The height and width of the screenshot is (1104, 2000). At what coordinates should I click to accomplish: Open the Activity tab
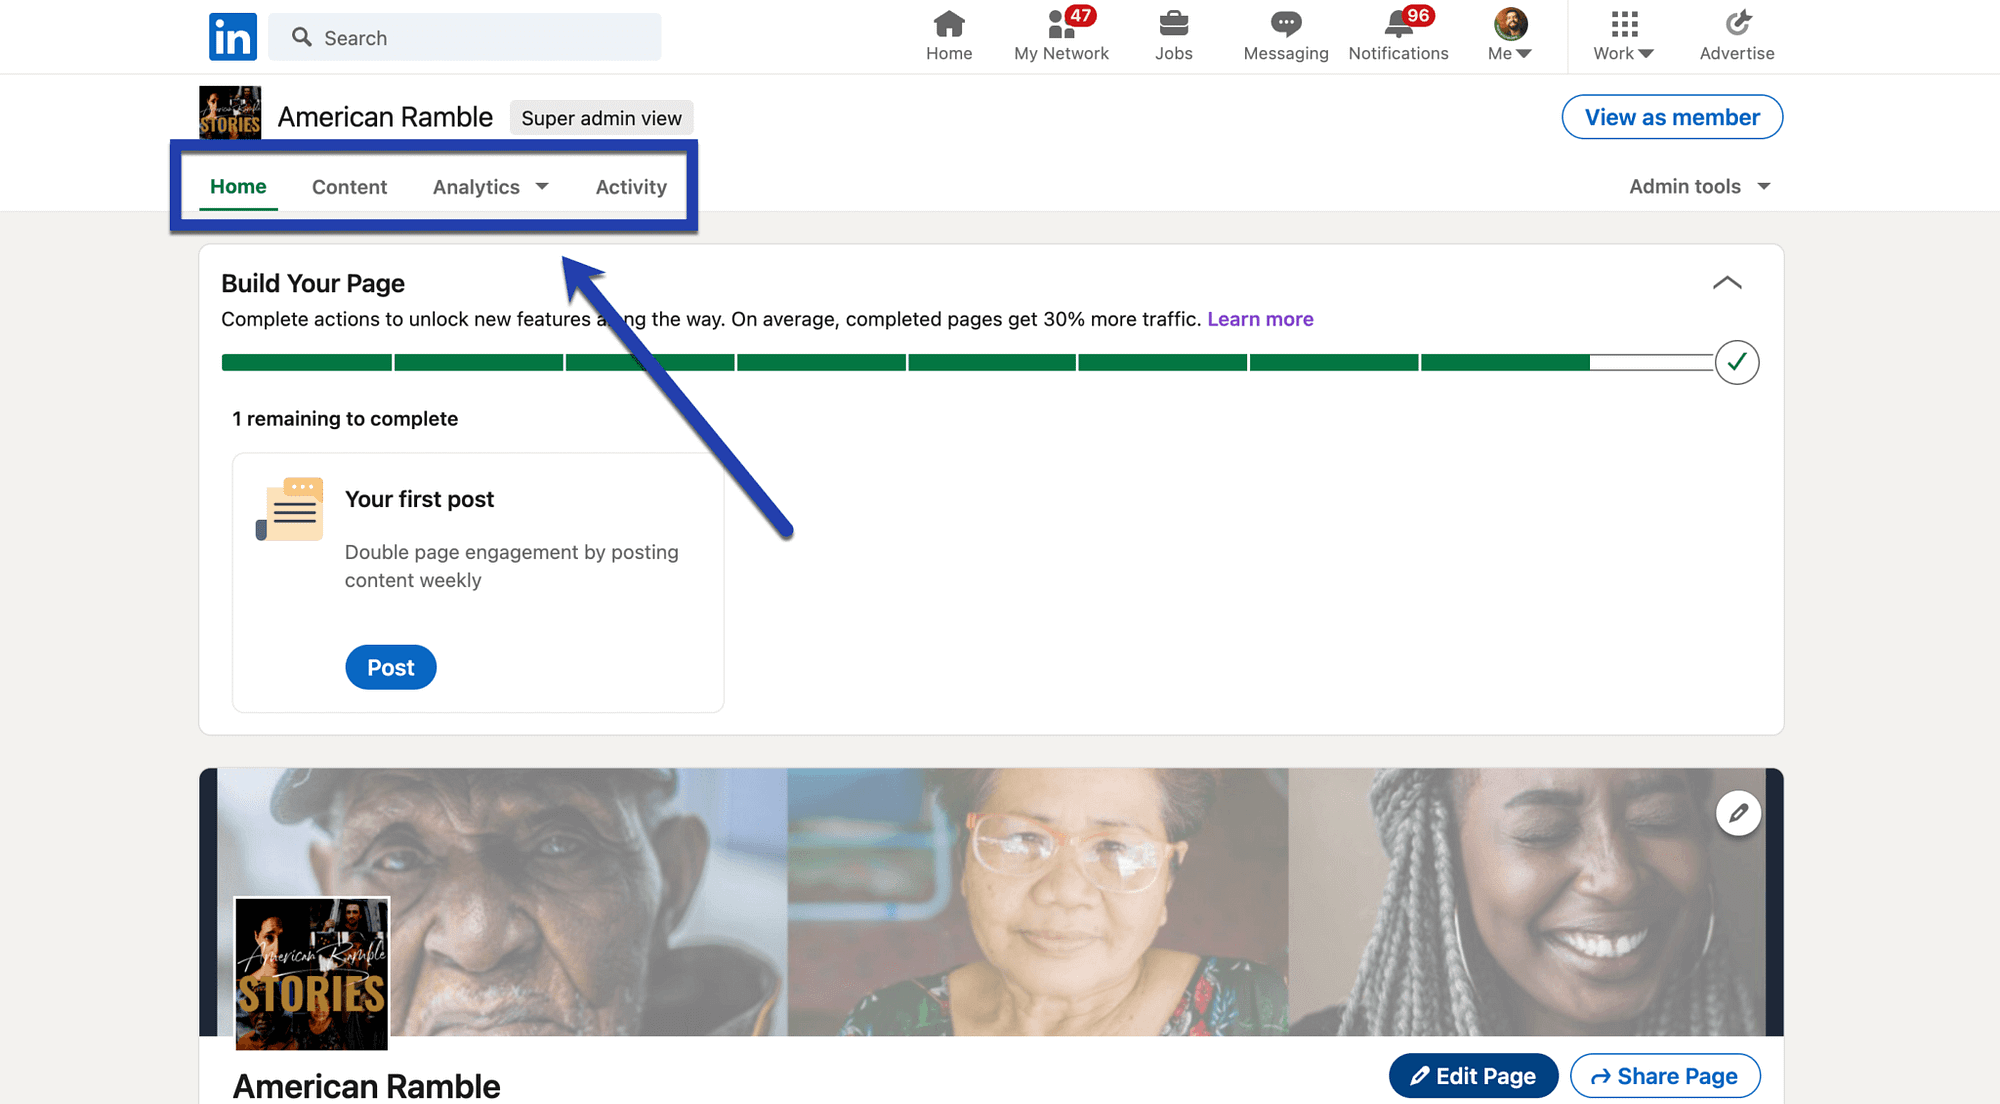click(x=631, y=186)
